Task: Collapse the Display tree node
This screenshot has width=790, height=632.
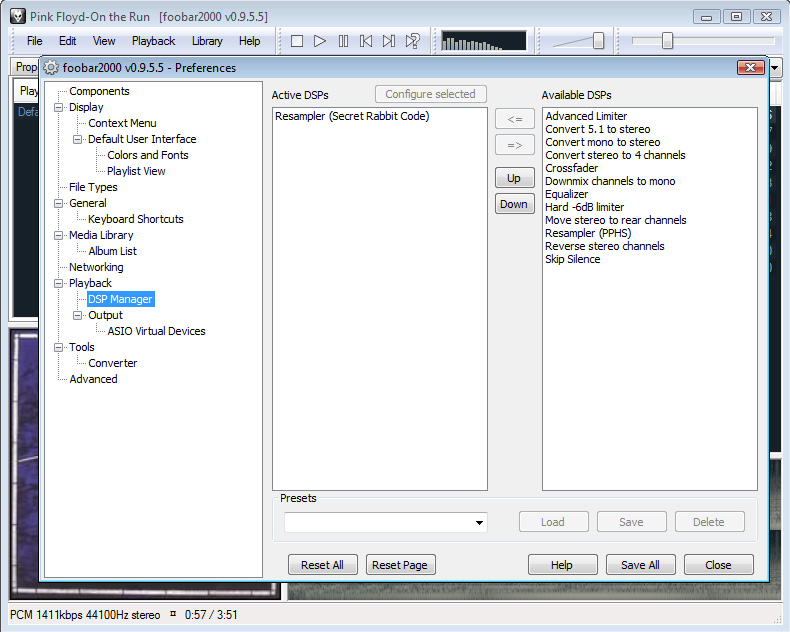Action: [x=58, y=107]
